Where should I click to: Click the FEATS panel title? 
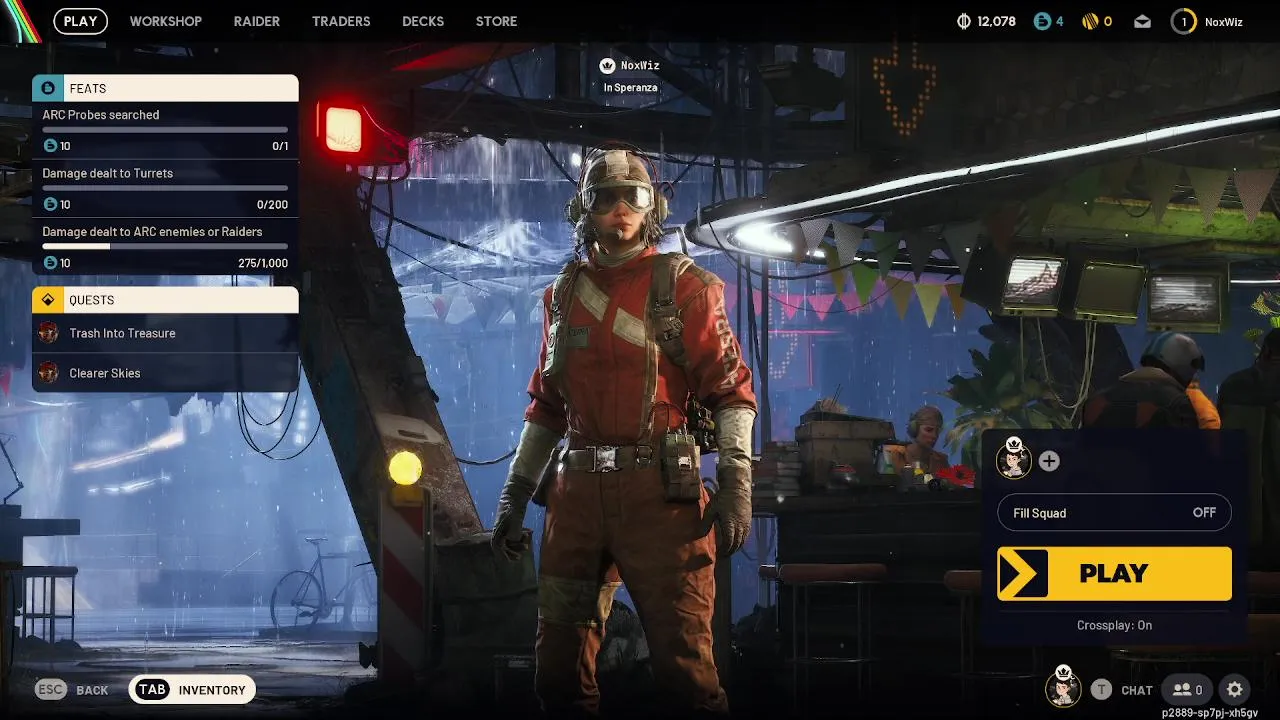pos(88,89)
